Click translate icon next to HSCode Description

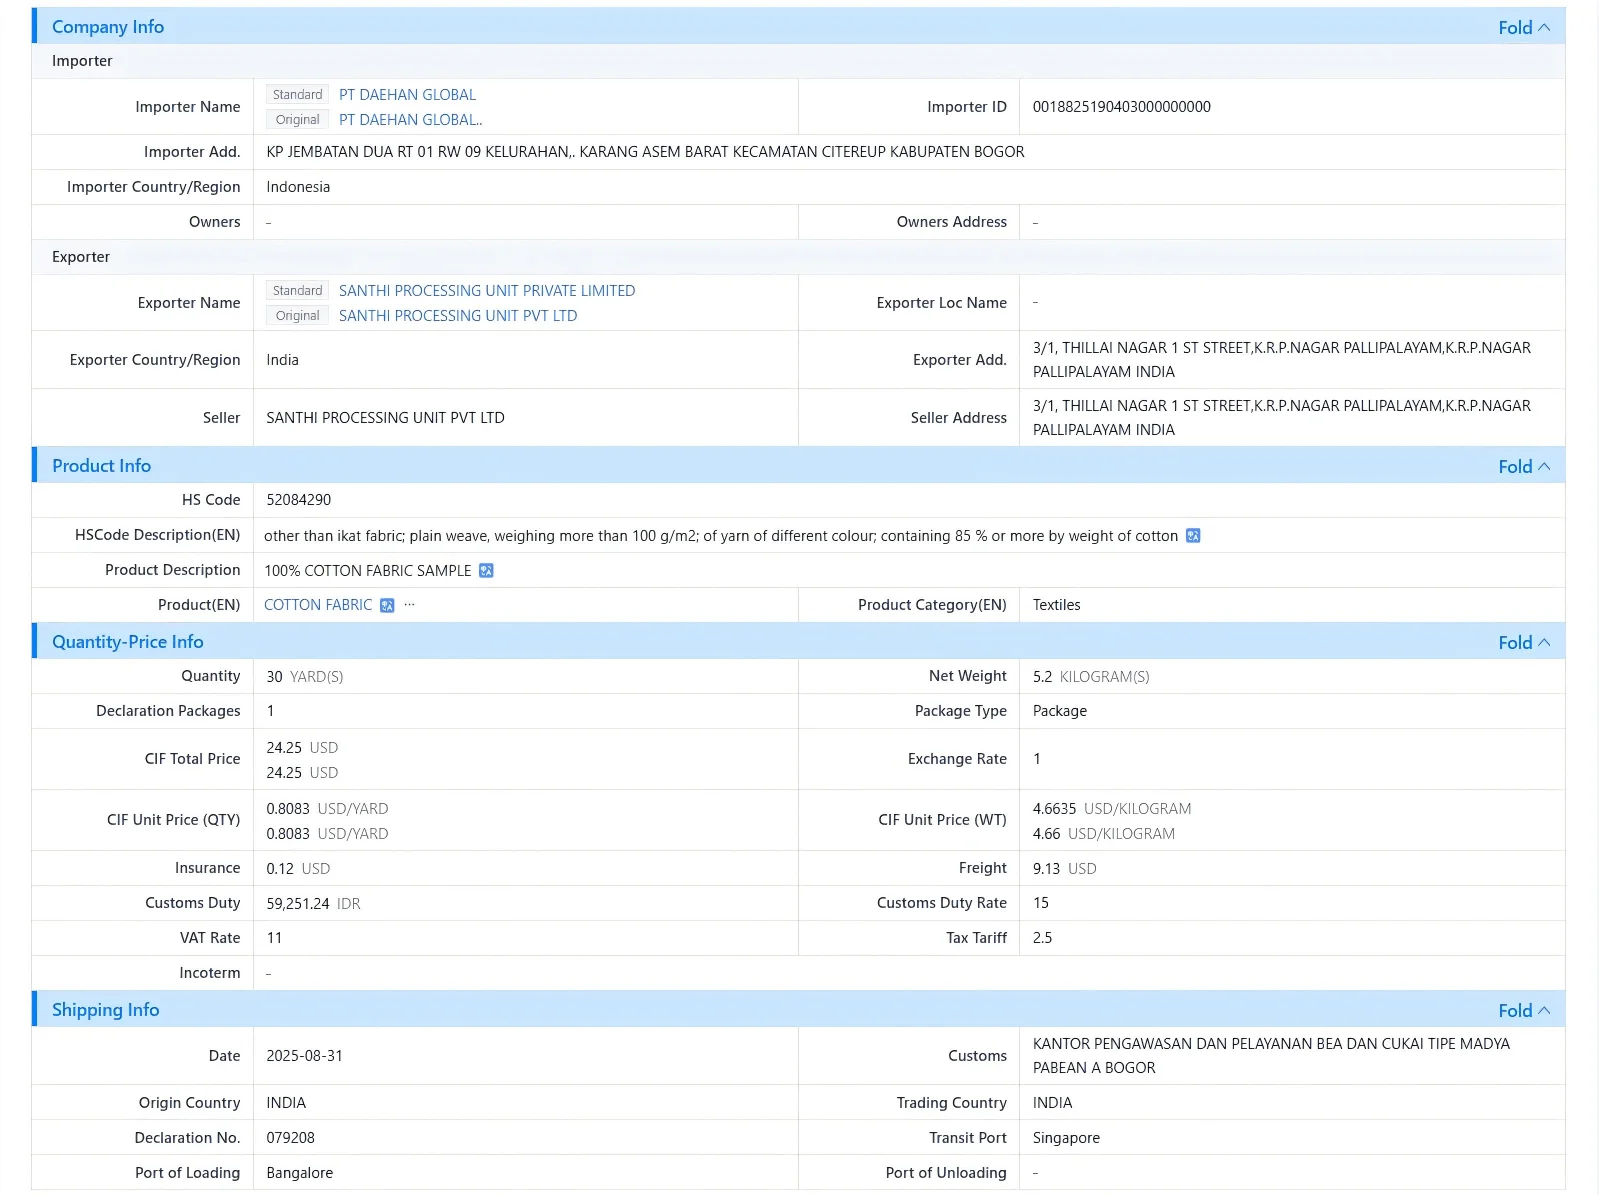coord(1193,536)
